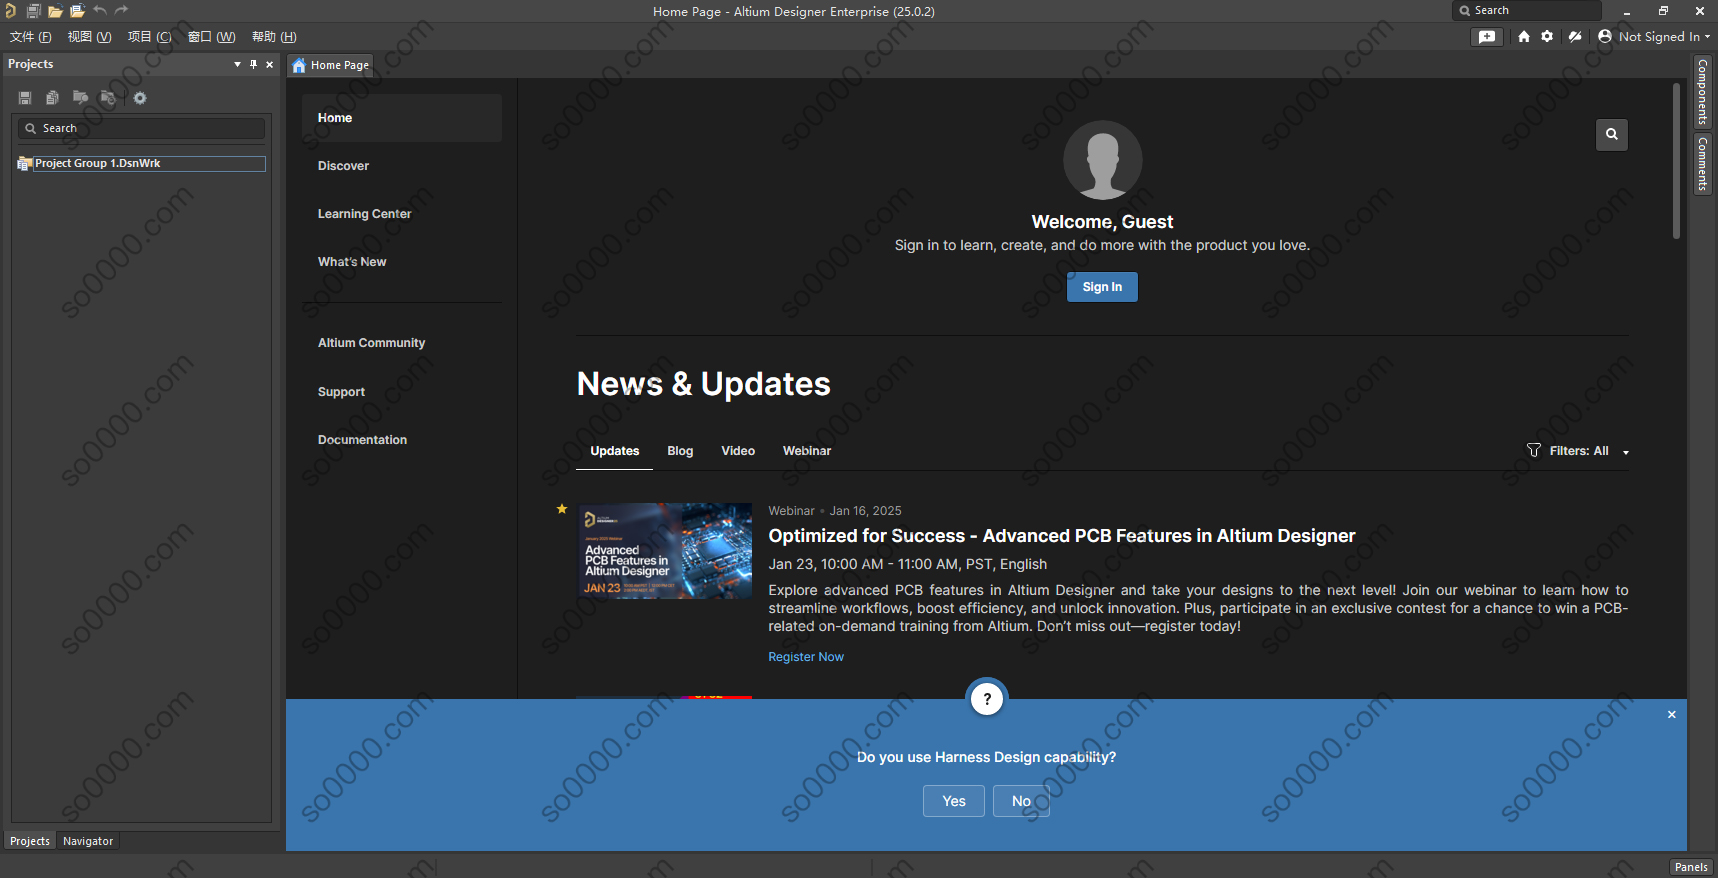Switch to the Navigator bottom tab
The image size is (1718, 878).
point(88,841)
